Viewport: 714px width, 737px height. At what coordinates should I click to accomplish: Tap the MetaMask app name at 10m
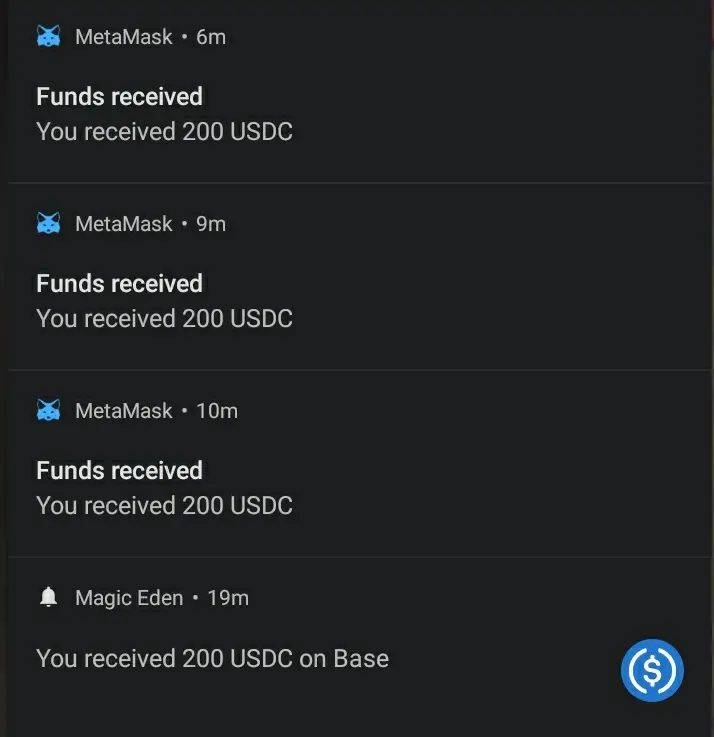(x=124, y=411)
